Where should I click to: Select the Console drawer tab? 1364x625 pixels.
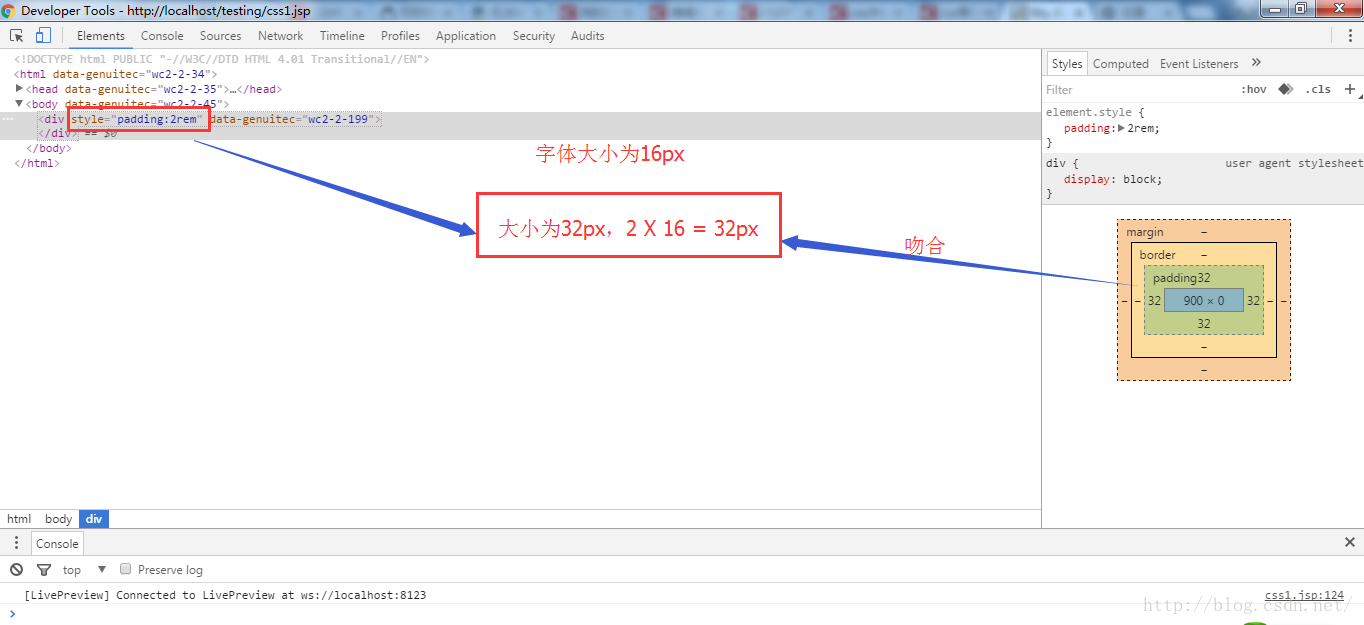pos(57,543)
